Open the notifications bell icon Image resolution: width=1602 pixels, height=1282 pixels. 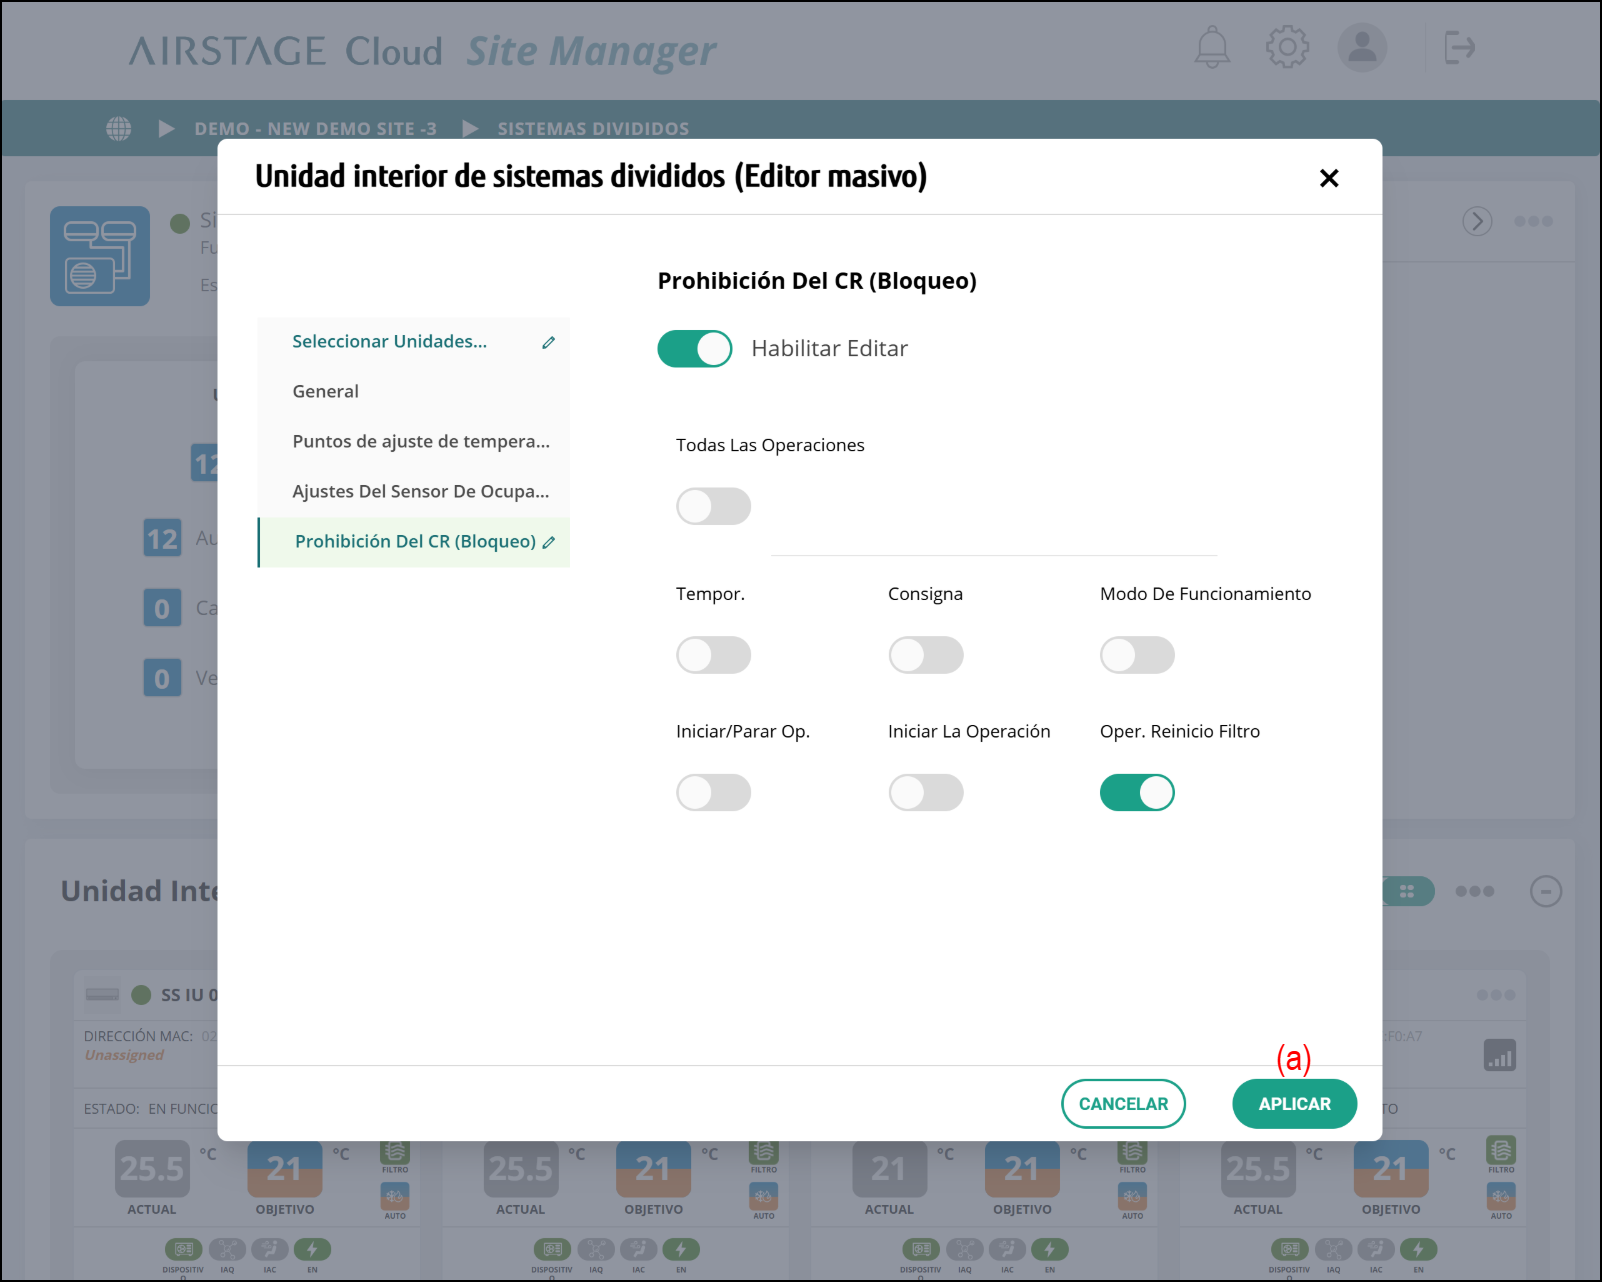click(1212, 48)
